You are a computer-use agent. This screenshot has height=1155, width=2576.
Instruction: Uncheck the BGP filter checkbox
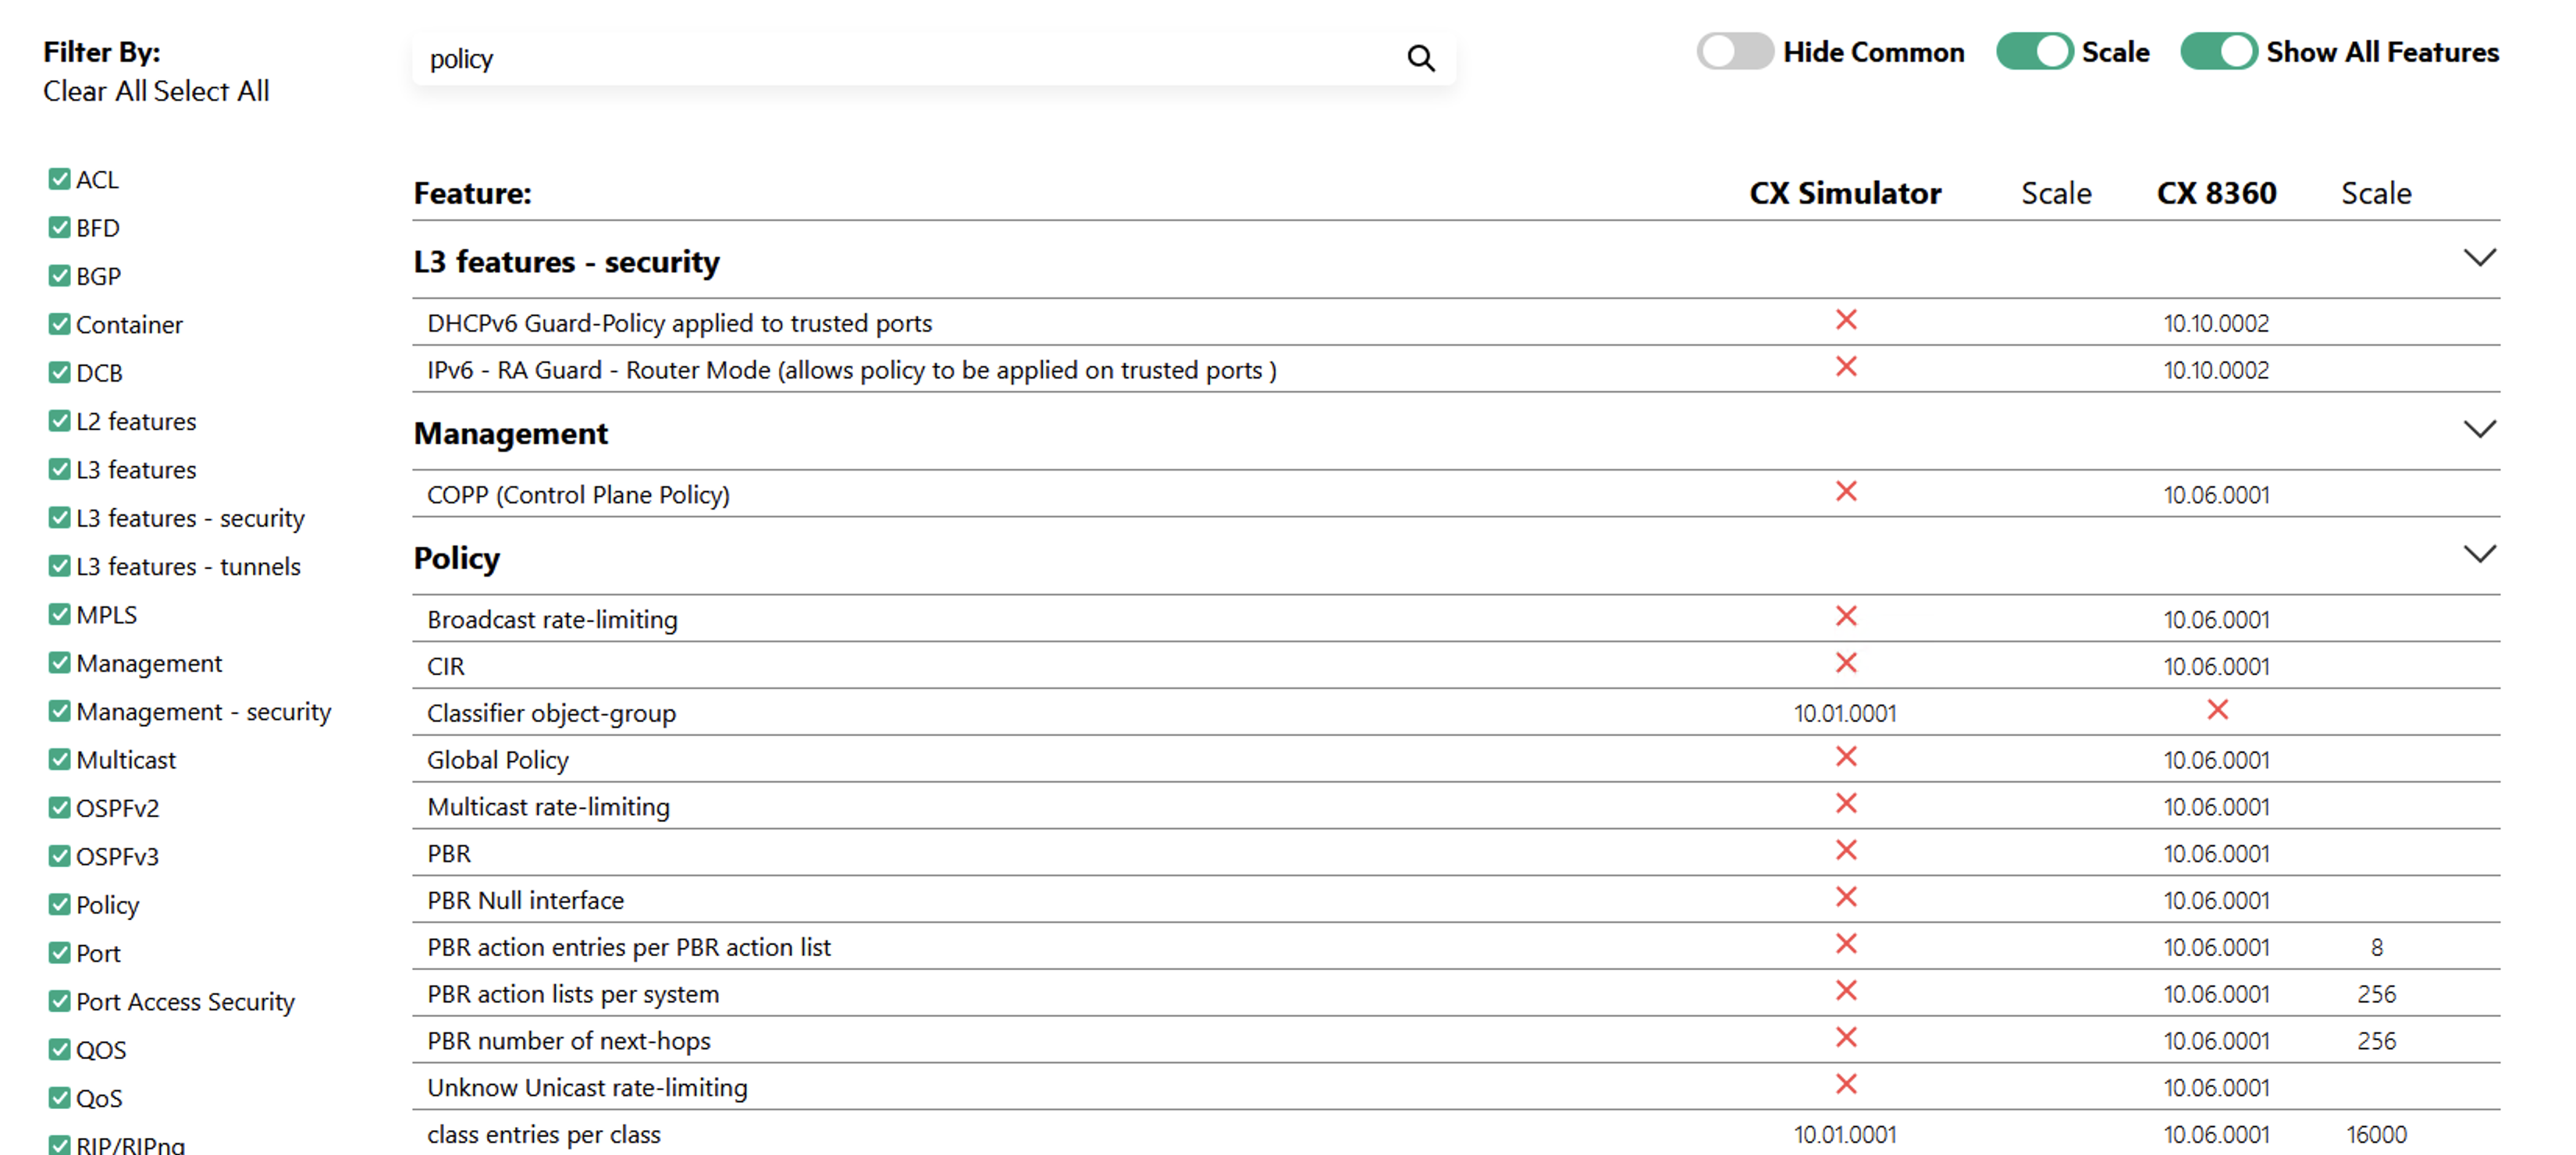pyautogui.click(x=59, y=275)
